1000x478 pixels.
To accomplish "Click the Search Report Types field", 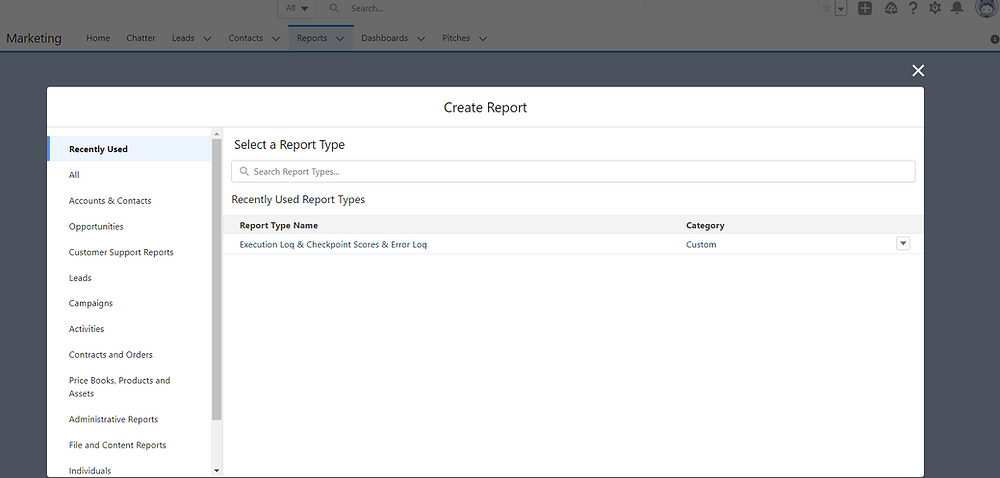I will [x=573, y=171].
